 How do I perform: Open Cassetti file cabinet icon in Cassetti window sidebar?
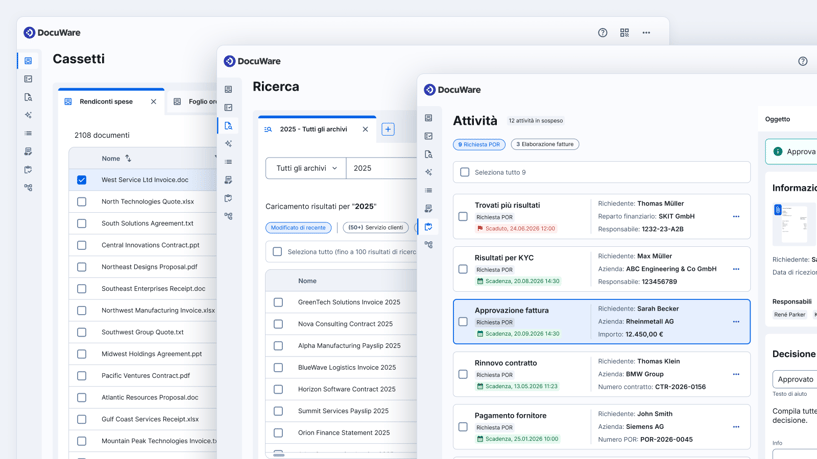28,61
